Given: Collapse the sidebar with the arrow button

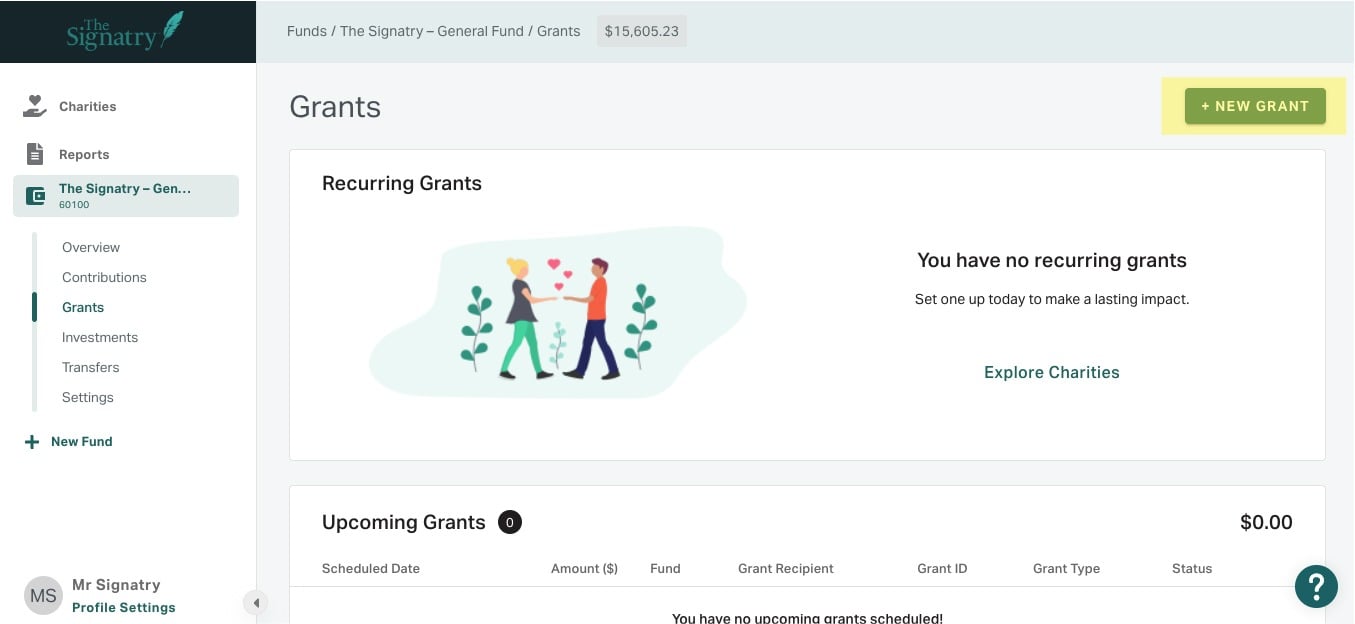Looking at the screenshot, I should 256,603.
